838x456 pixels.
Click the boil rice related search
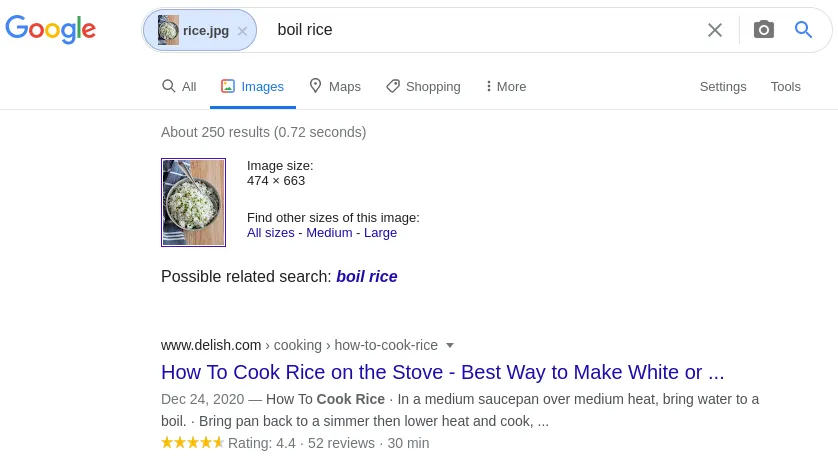pyautogui.click(x=366, y=277)
